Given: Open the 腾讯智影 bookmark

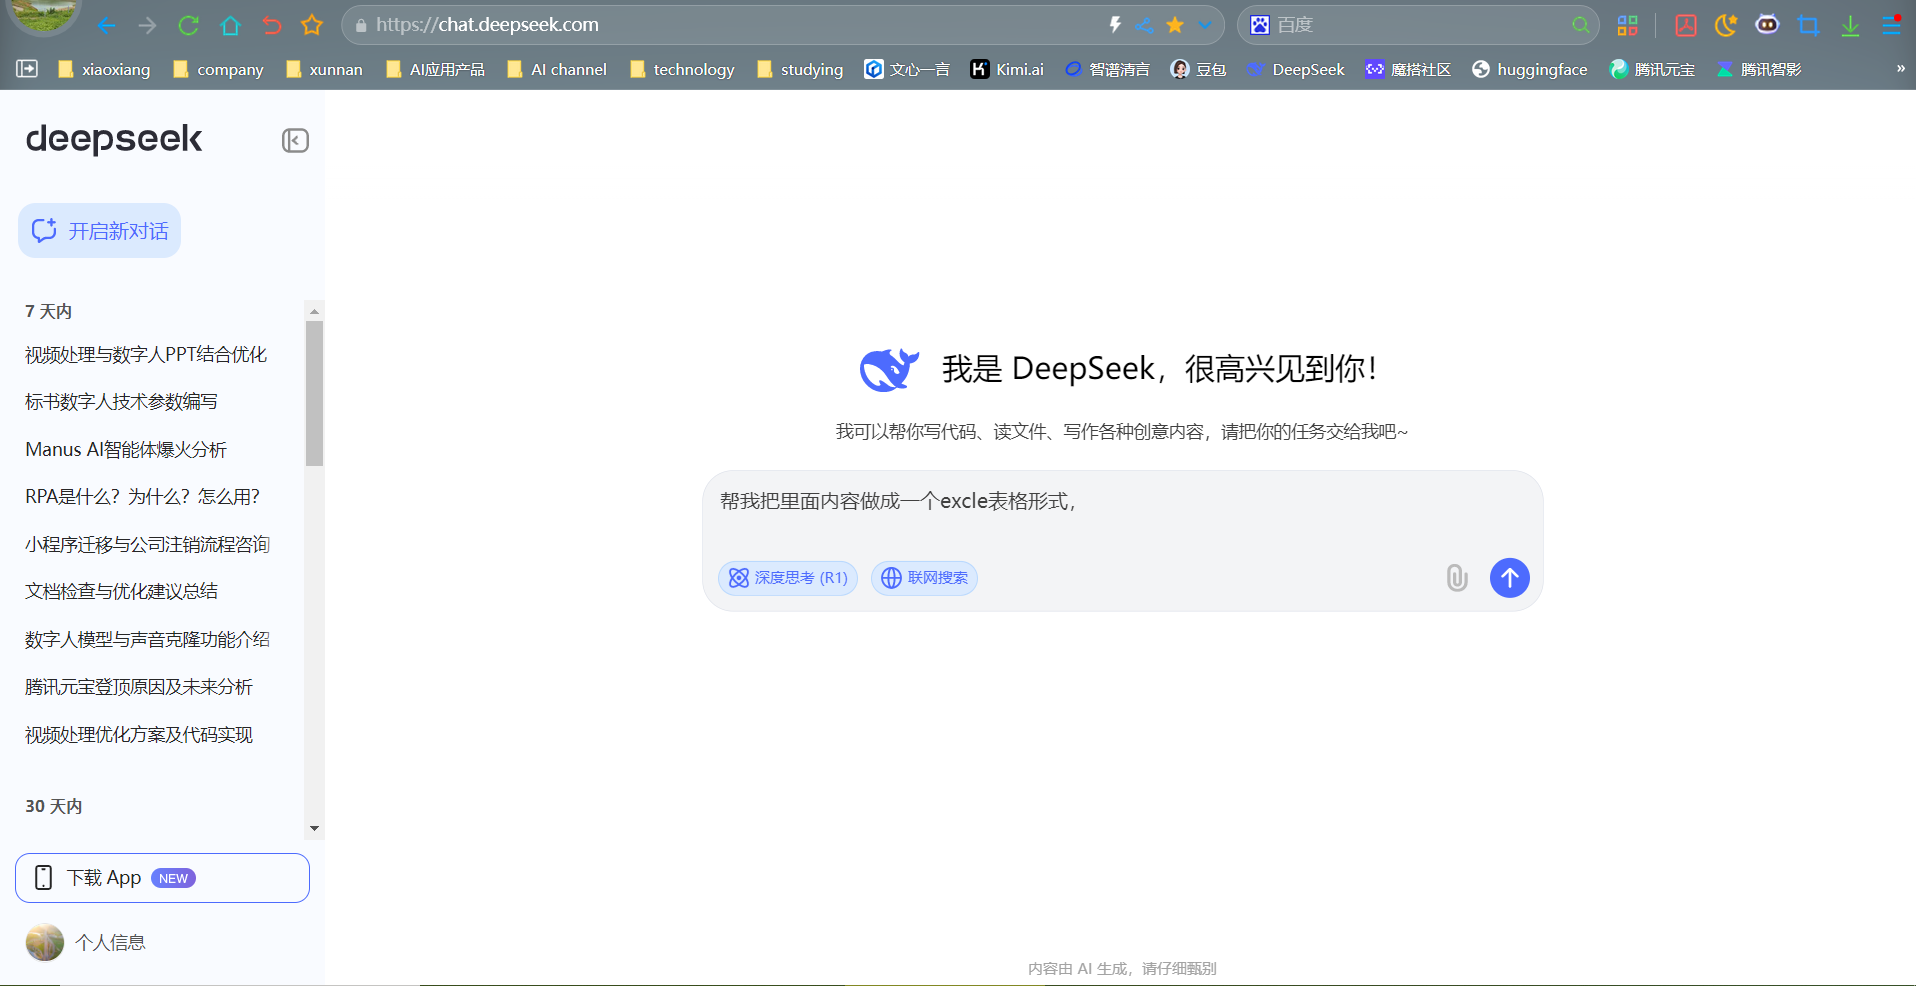Looking at the screenshot, I should coord(1759,69).
